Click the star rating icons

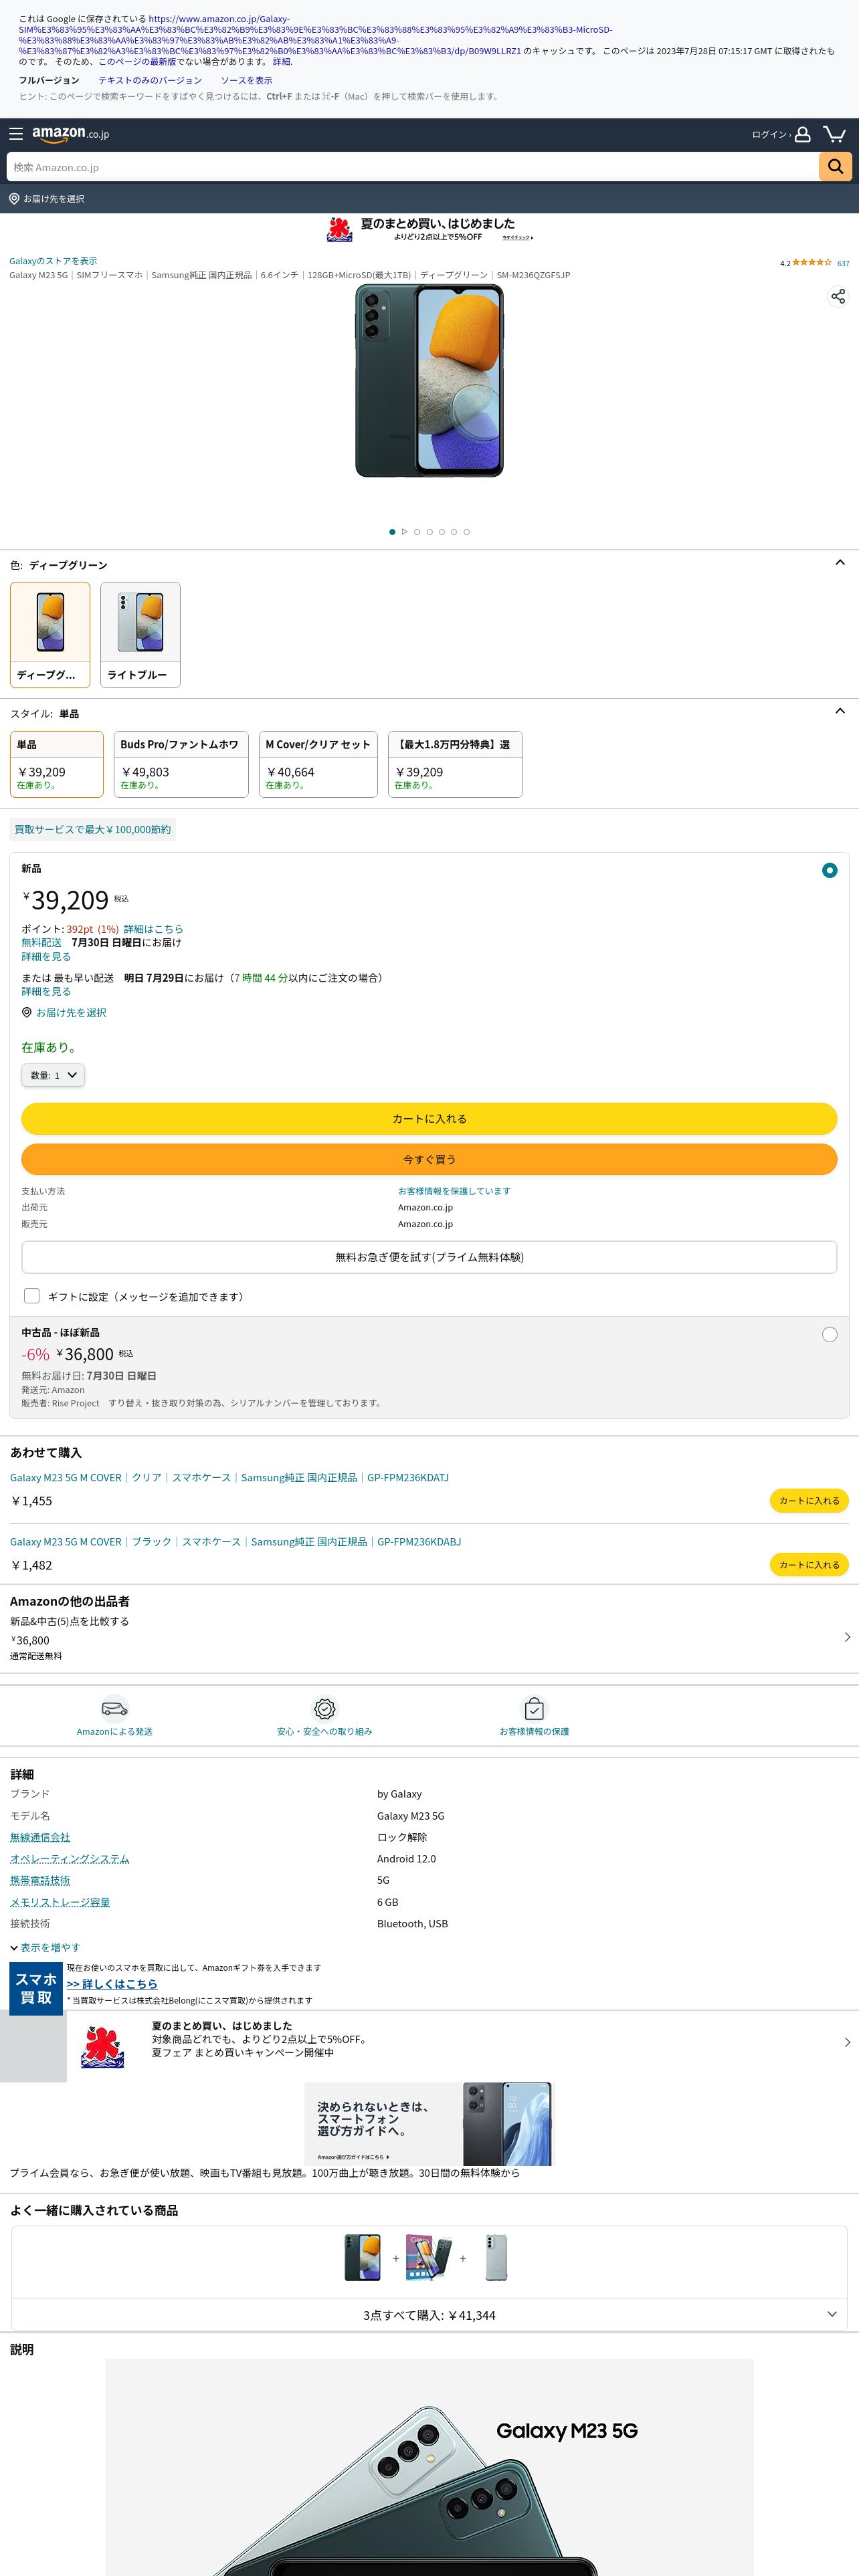point(812,263)
